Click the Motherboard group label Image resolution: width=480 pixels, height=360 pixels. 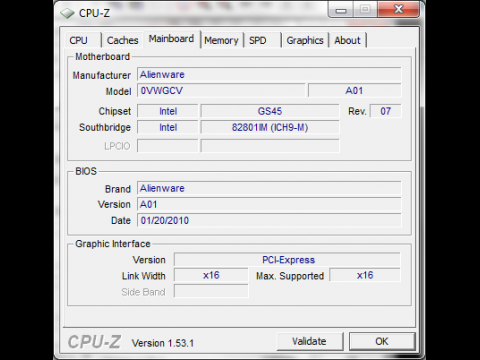pyautogui.click(x=102, y=57)
